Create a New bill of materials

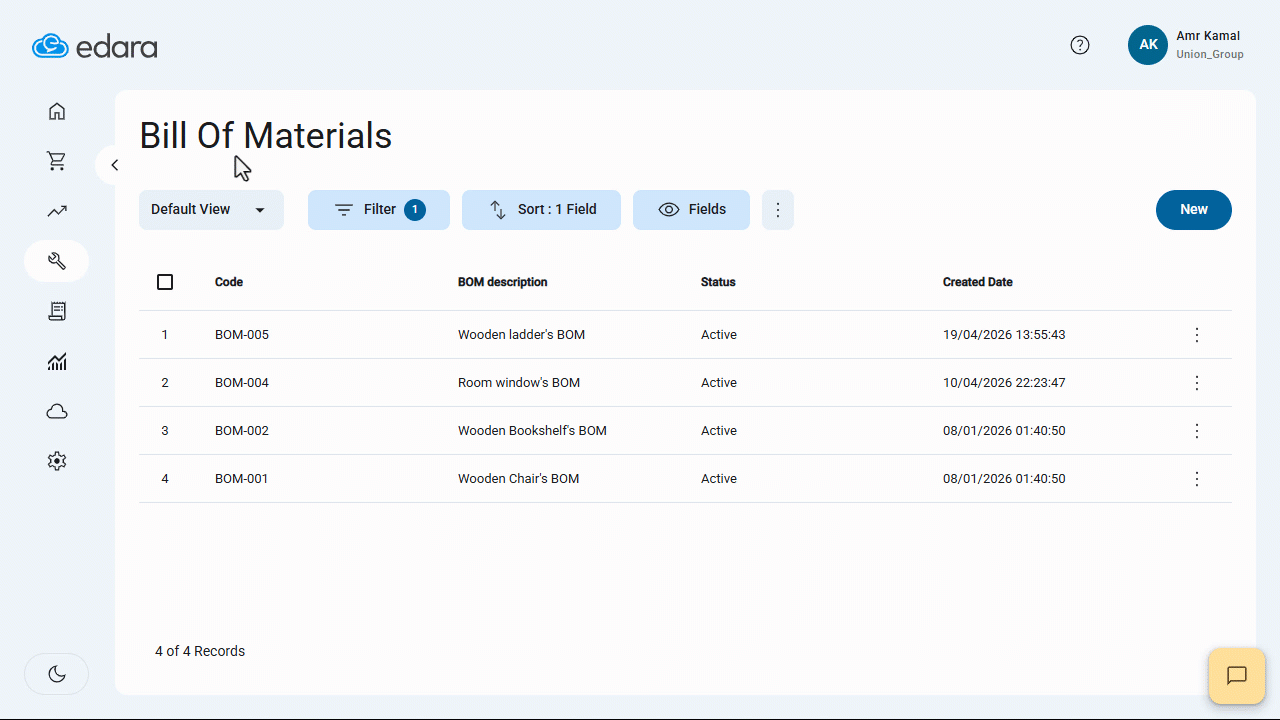click(1194, 210)
